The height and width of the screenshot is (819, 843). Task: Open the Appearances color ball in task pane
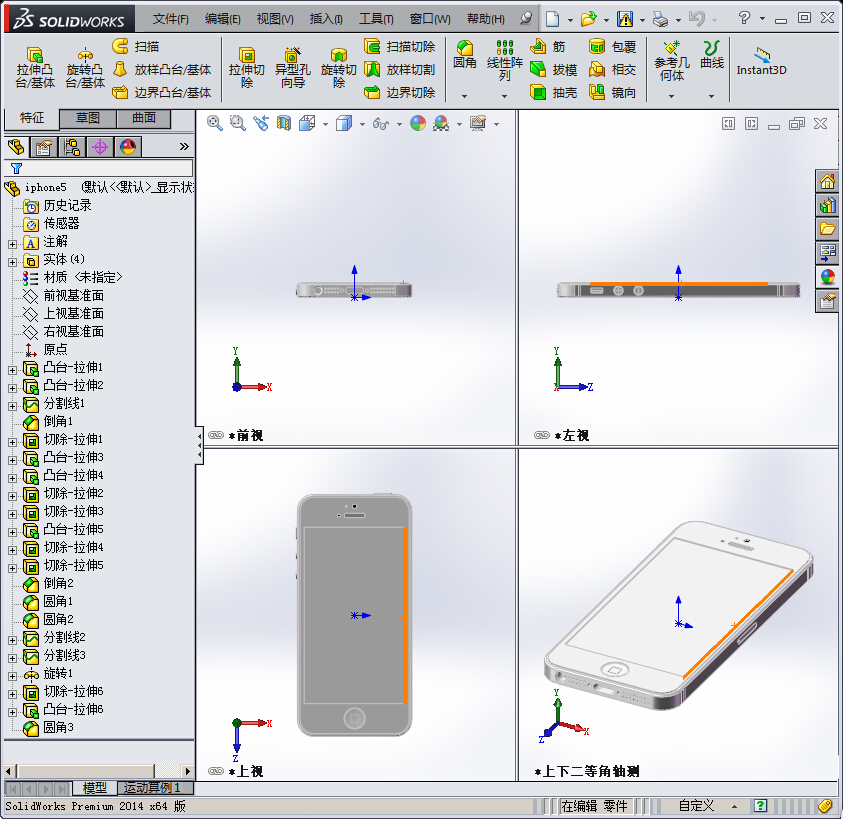[x=827, y=277]
